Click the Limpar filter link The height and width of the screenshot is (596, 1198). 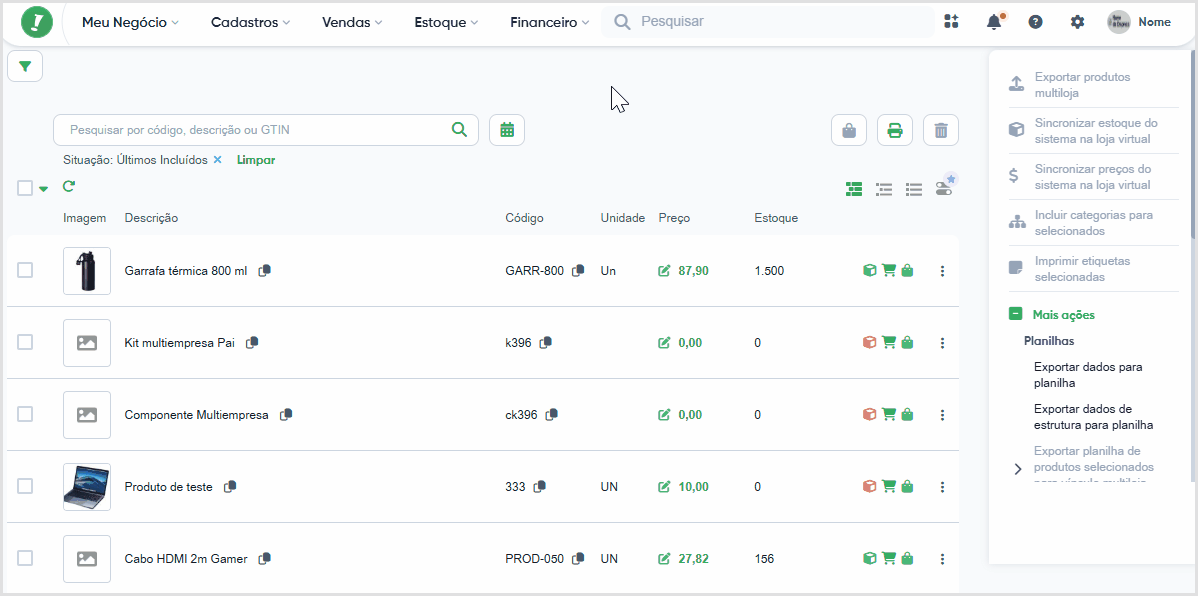tap(256, 160)
